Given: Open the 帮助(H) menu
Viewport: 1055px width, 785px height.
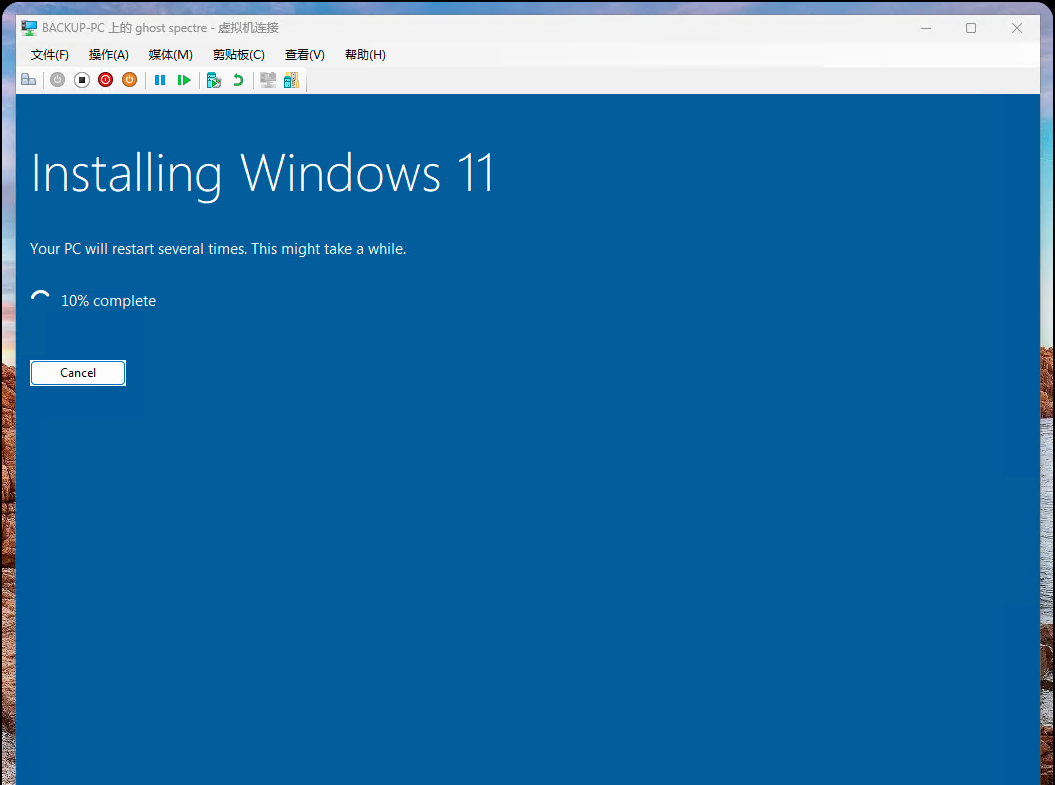Looking at the screenshot, I should [x=365, y=54].
